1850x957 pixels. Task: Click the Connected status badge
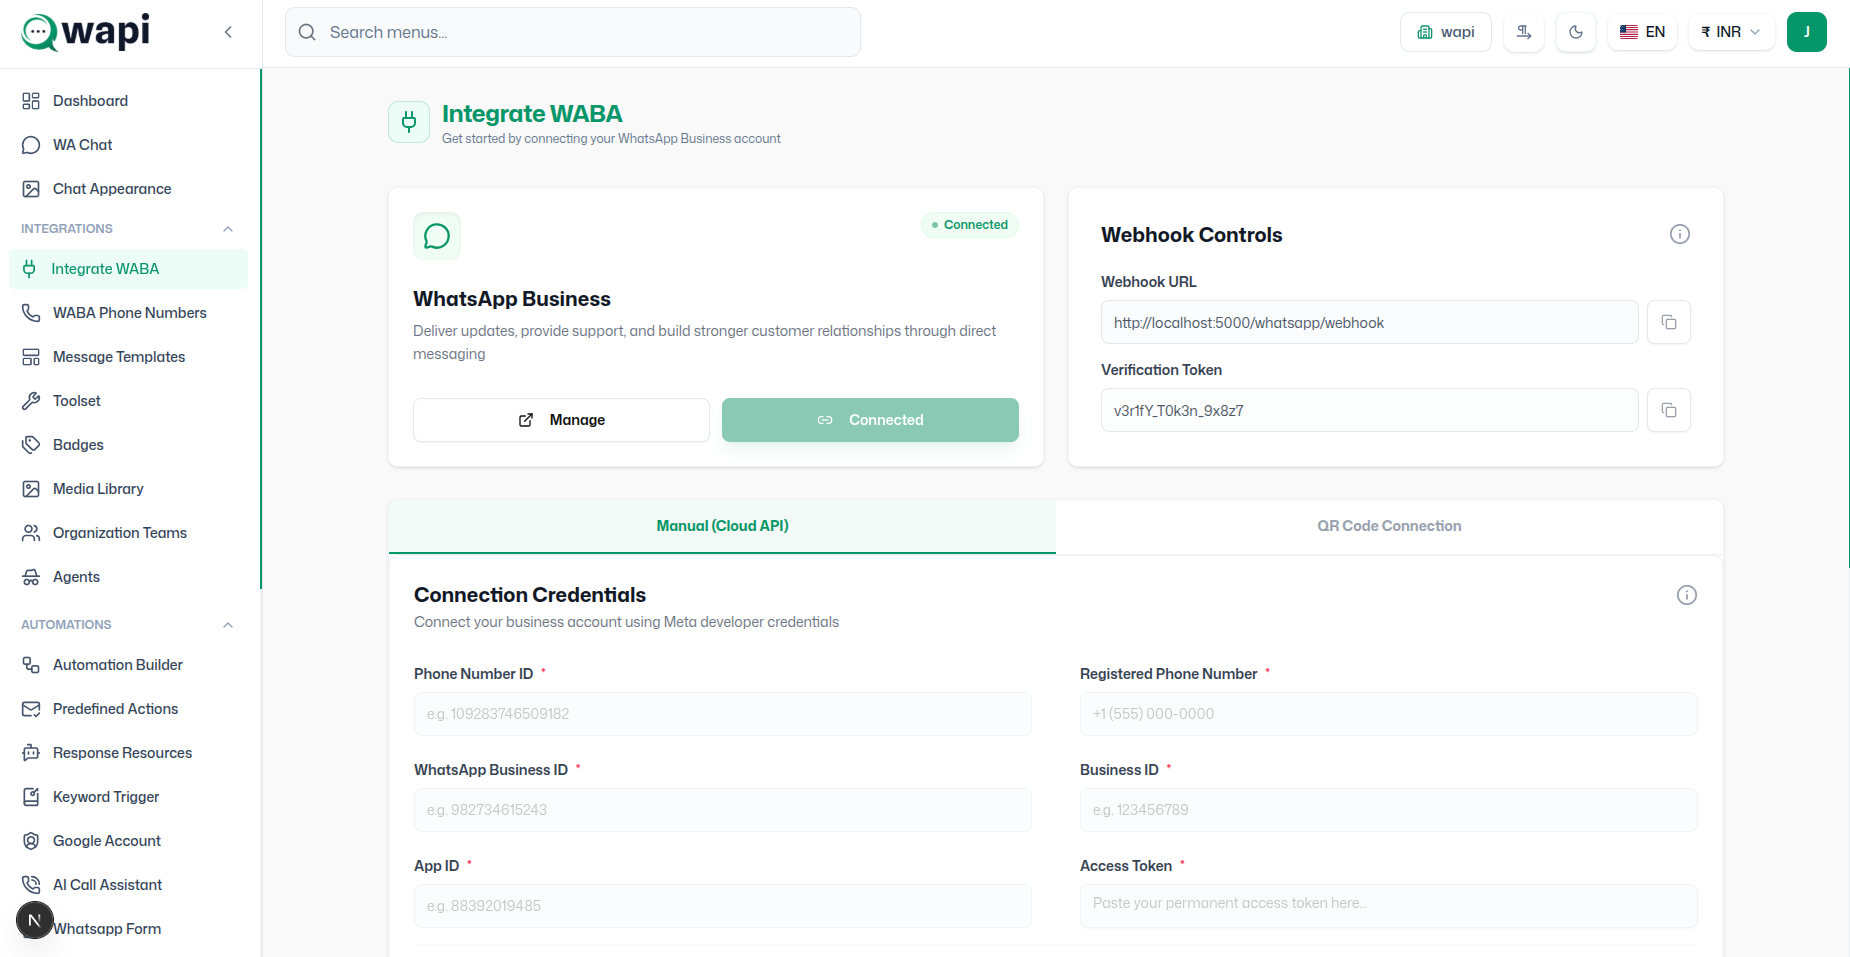pyautogui.click(x=970, y=225)
